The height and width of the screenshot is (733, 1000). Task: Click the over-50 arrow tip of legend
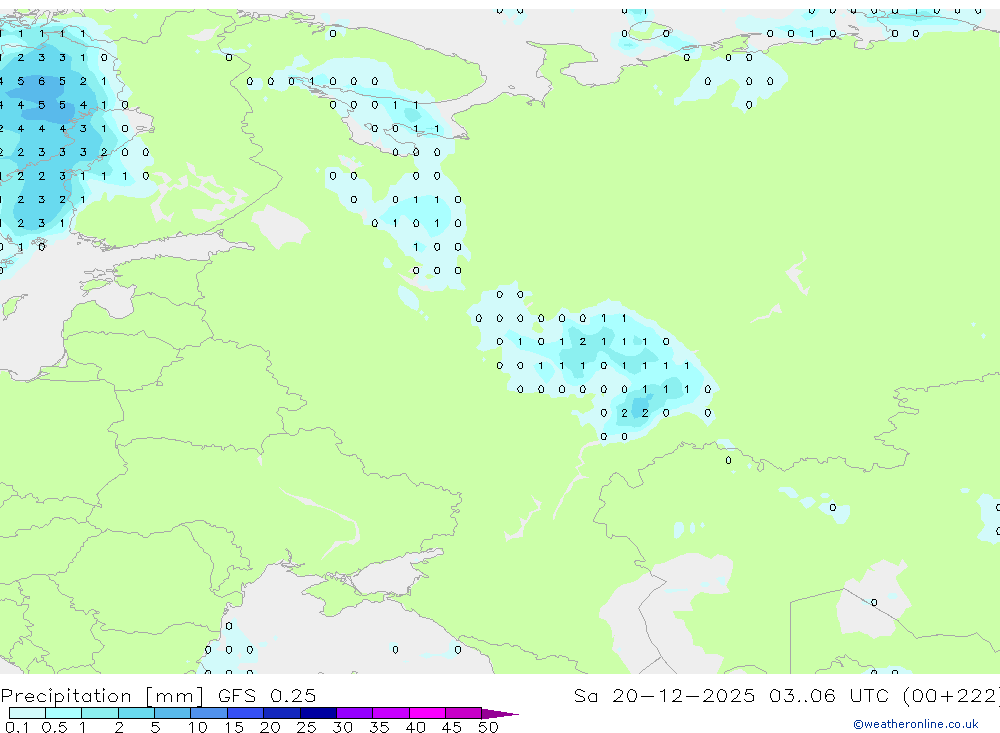pyautogui.click(x=500, y=714)
